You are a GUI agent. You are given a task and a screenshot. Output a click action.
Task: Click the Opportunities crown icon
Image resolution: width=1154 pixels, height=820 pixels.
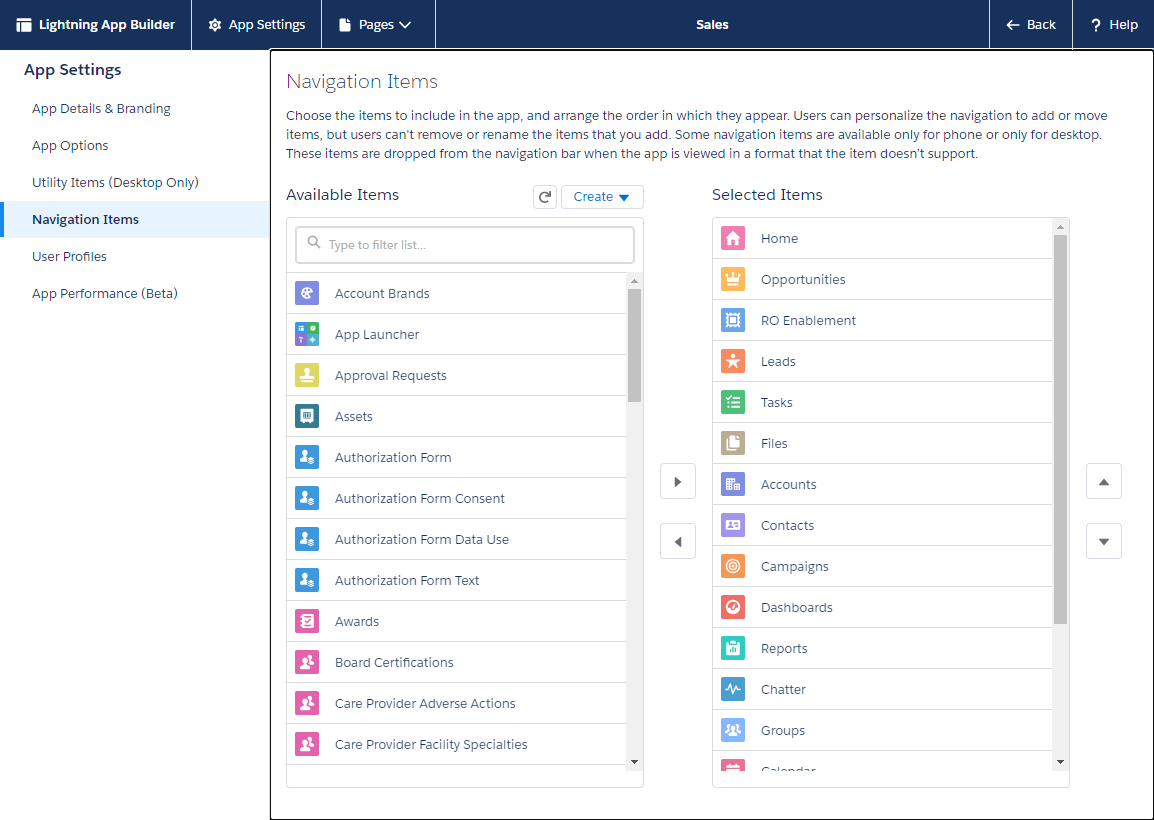tap(733, 279)
